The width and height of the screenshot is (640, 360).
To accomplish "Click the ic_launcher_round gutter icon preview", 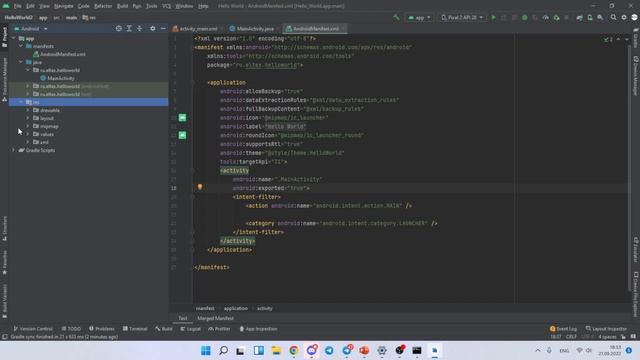I will [182, 135].
